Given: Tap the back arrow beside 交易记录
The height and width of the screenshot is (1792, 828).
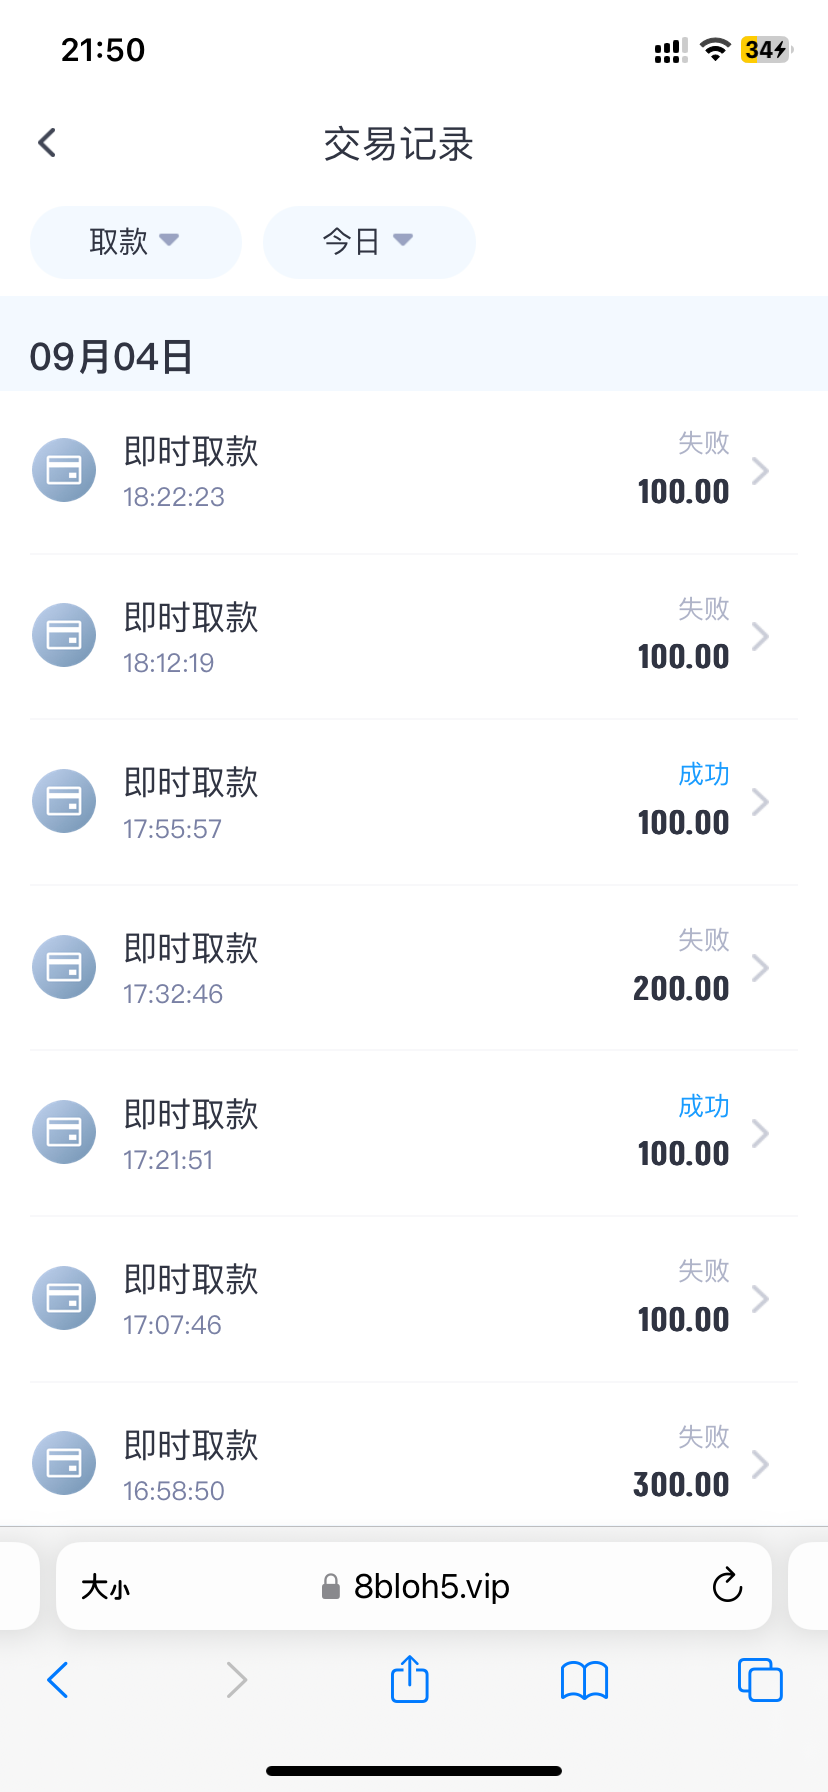Looking at the screenshot, I should coord(47,143).
